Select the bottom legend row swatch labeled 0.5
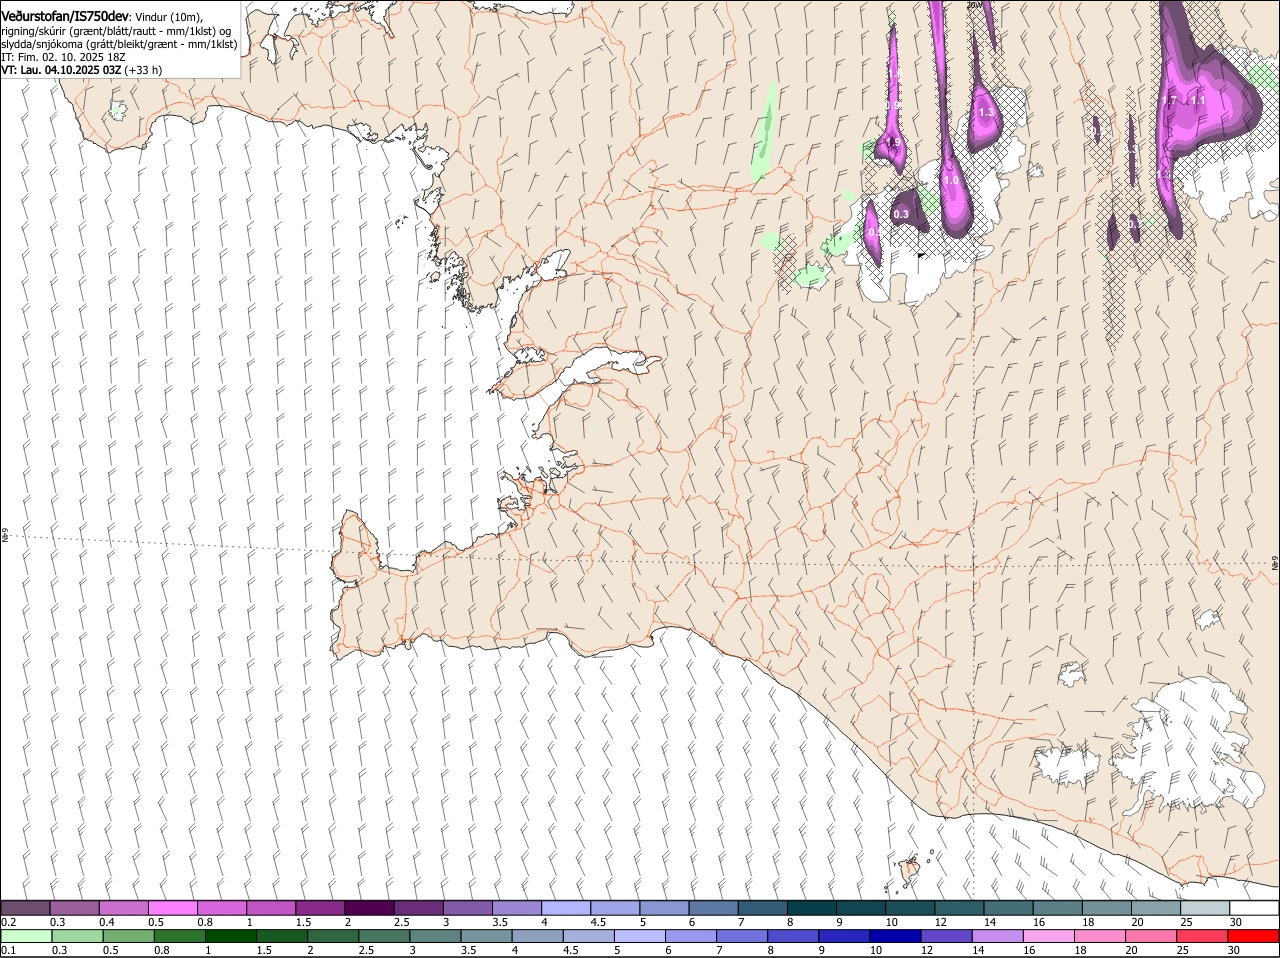This screenshot has width=1280, height=958. pos(129,937)
